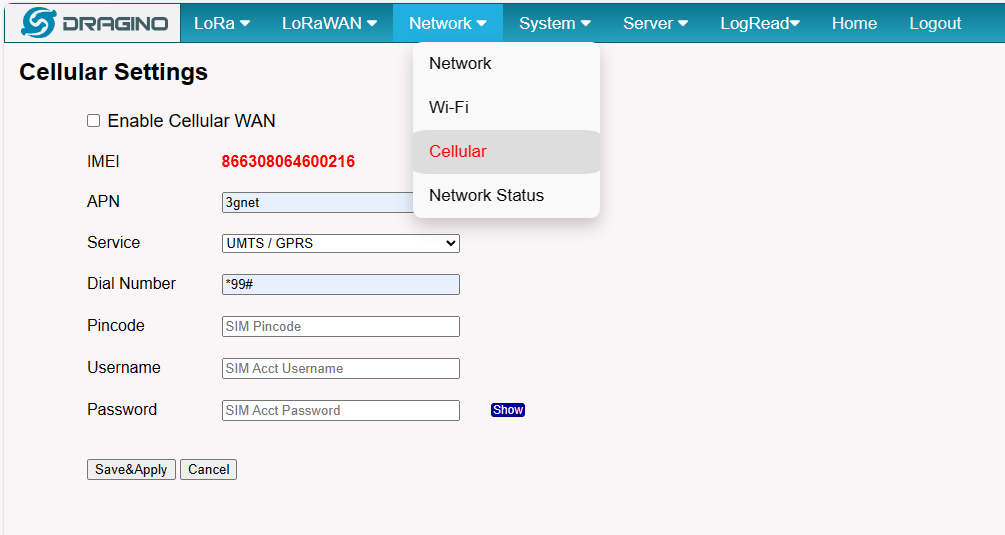Click Logout in the navigation bar
This screenshot has width=1005, height=535.
pos(935,23)
